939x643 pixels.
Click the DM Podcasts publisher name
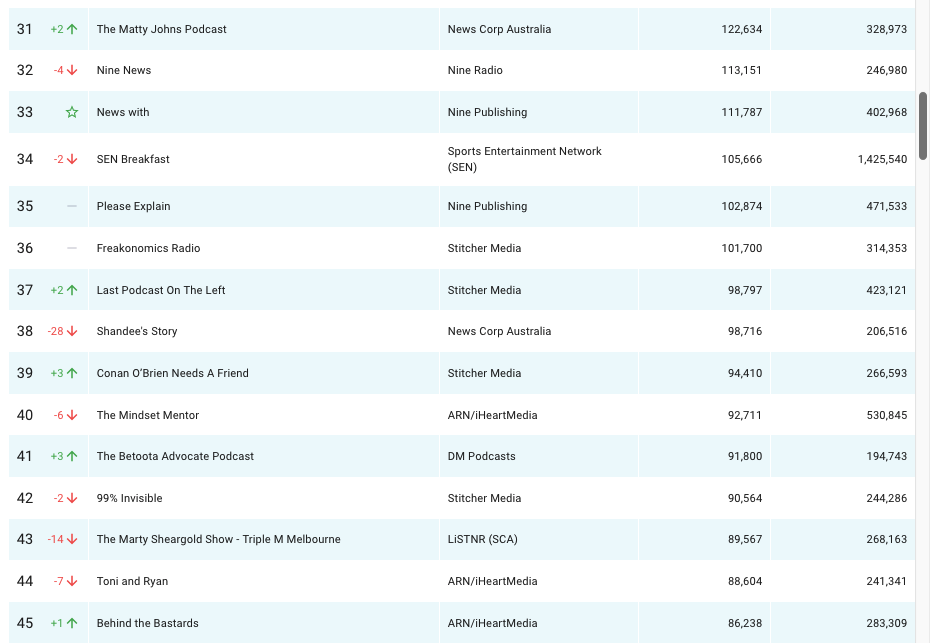coord(481,456)
